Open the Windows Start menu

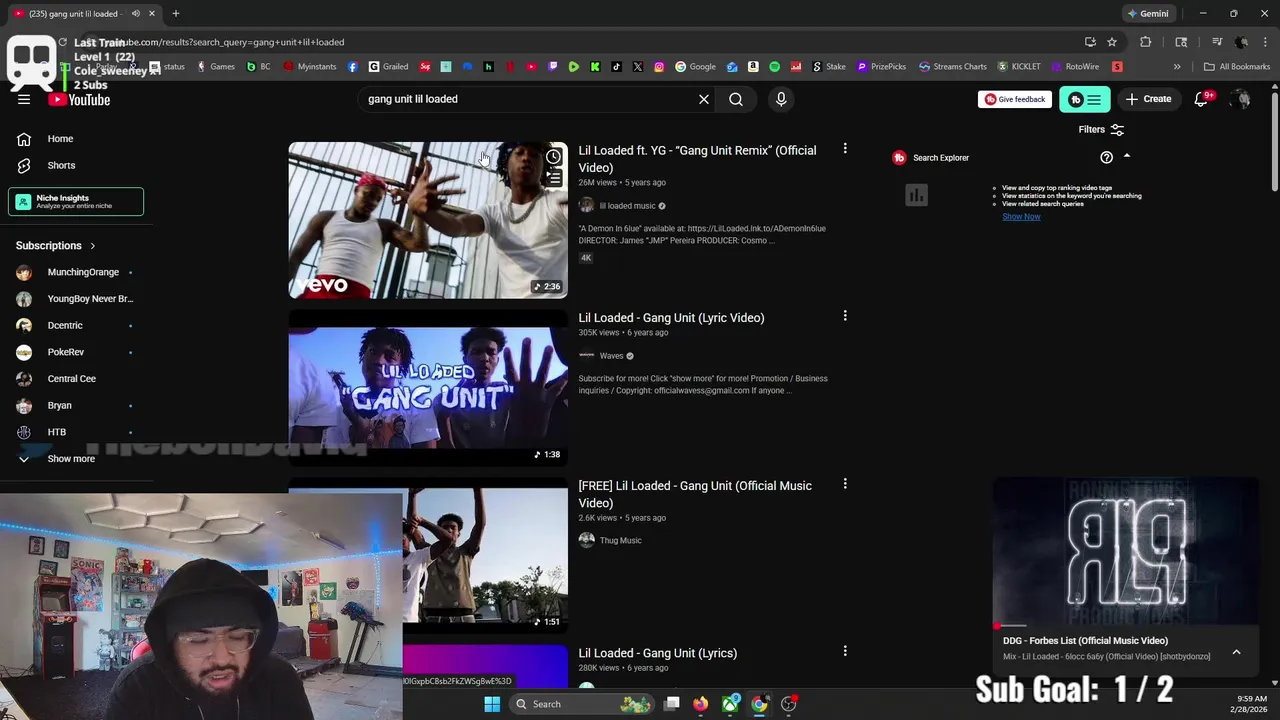pyautogui.click(x=492, y=704)
